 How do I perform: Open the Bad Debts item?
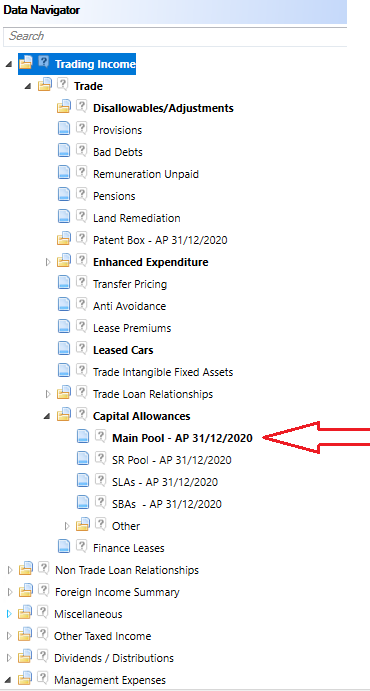(118, 152)
